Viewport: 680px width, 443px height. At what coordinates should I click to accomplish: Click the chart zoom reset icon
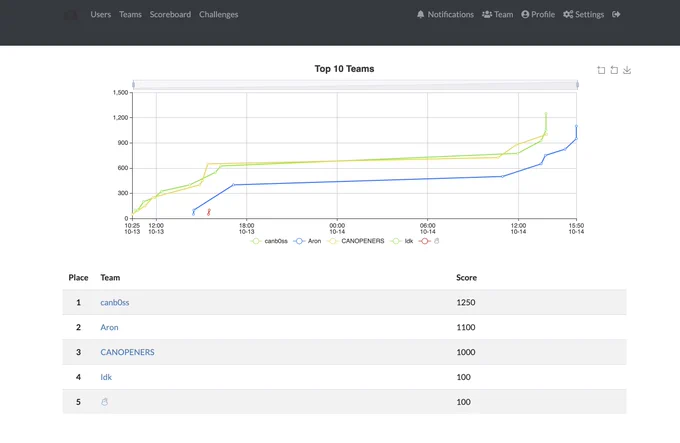614,70
